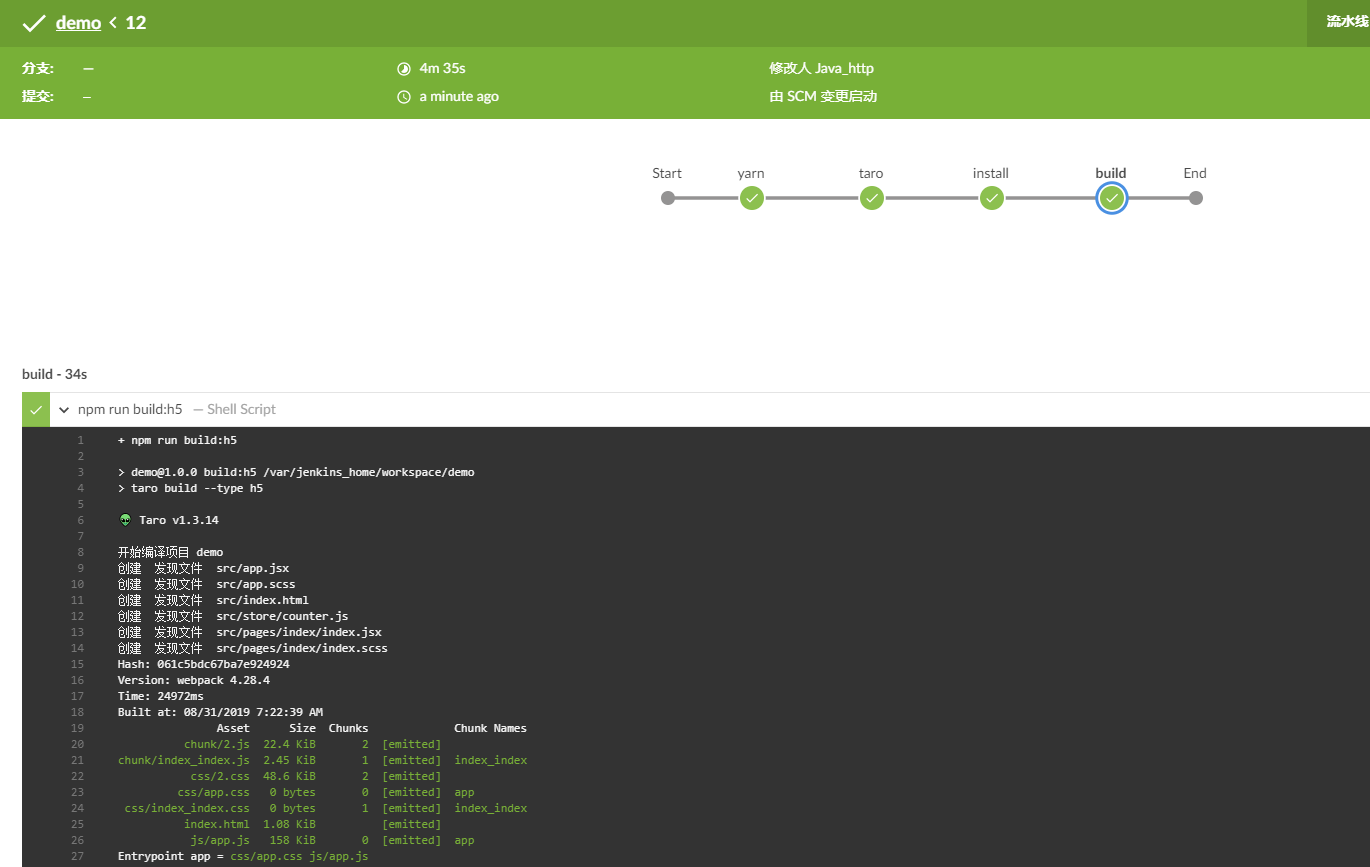
Task: Click the 'chunk/index_index.js' asset name
Action: (184, 760)
